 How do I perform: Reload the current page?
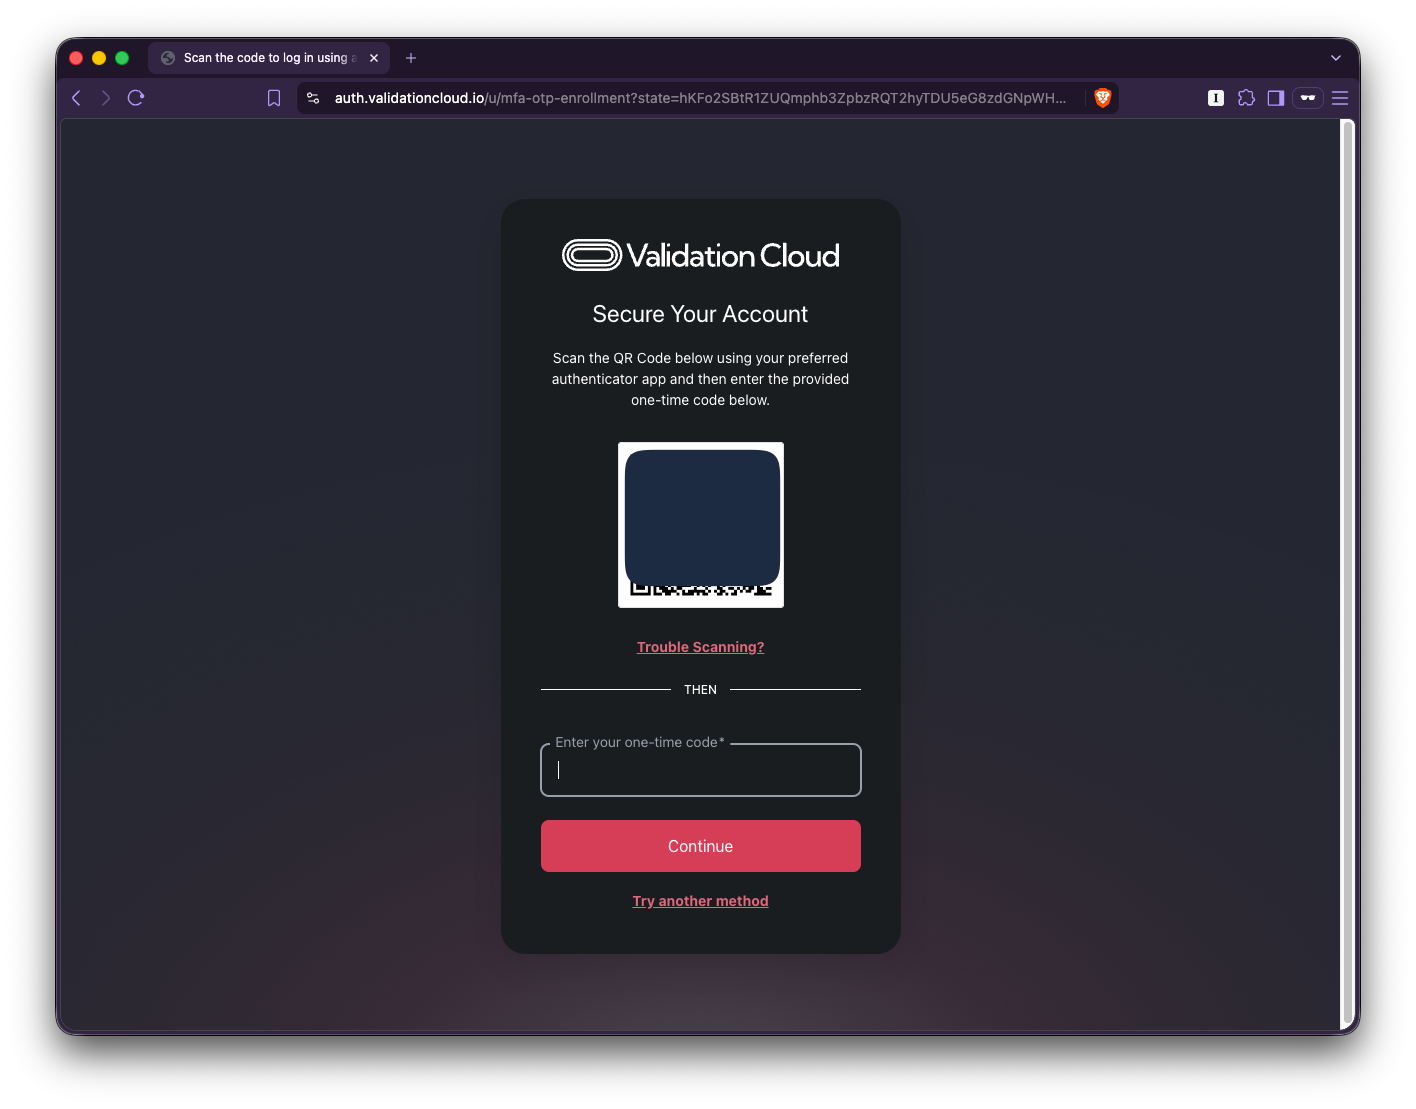coord(136,98)
